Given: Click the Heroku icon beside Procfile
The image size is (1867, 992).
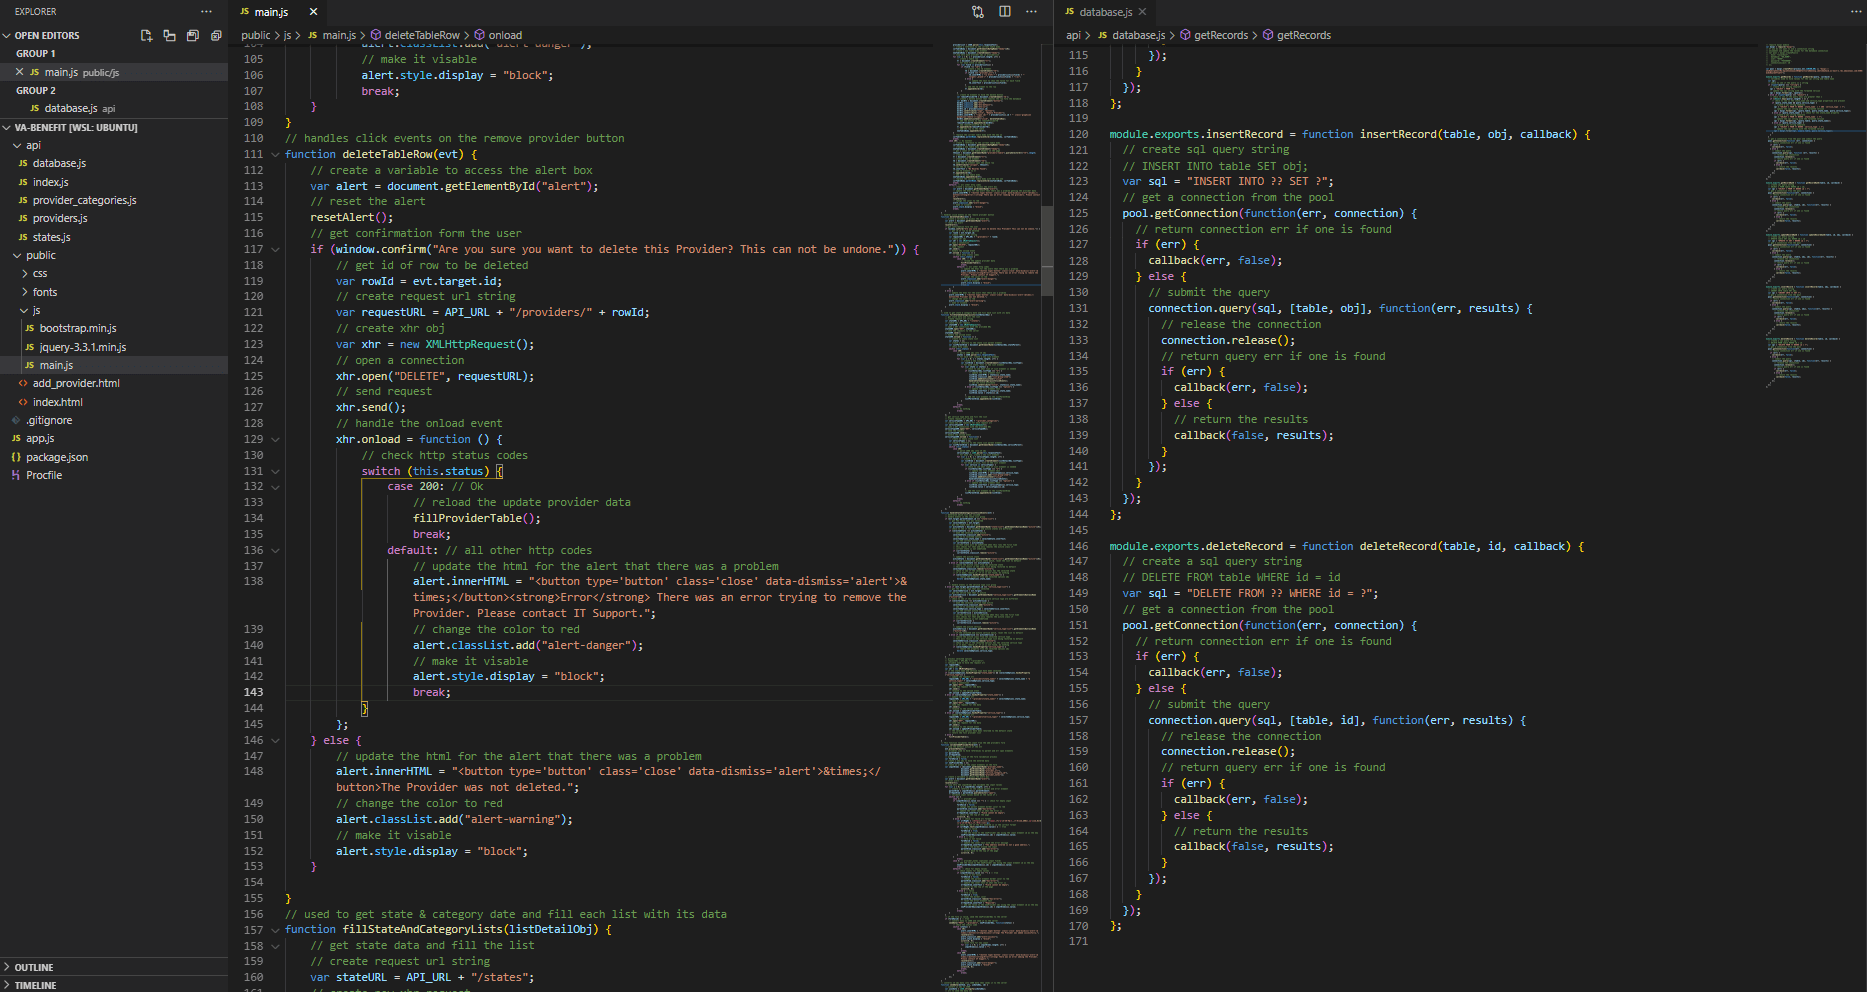Looking at the screenshot, I should pos(16,475).
